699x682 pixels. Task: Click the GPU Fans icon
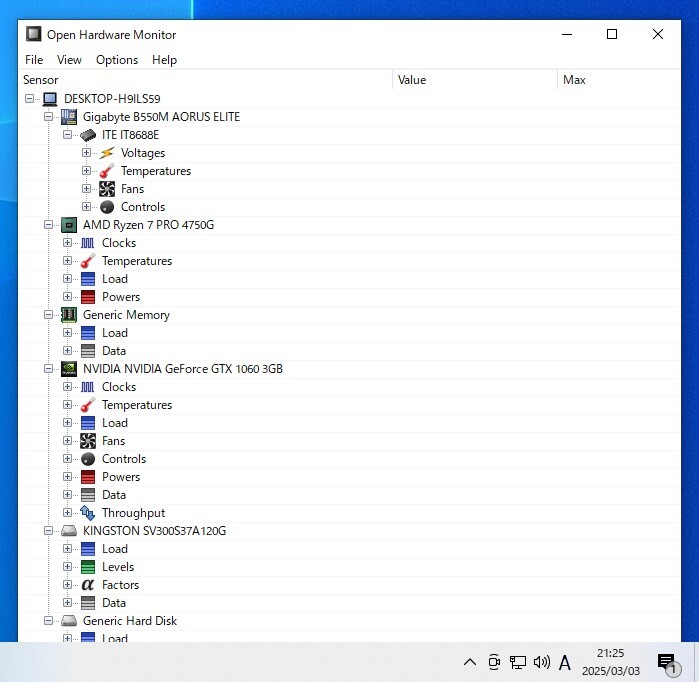88,441
